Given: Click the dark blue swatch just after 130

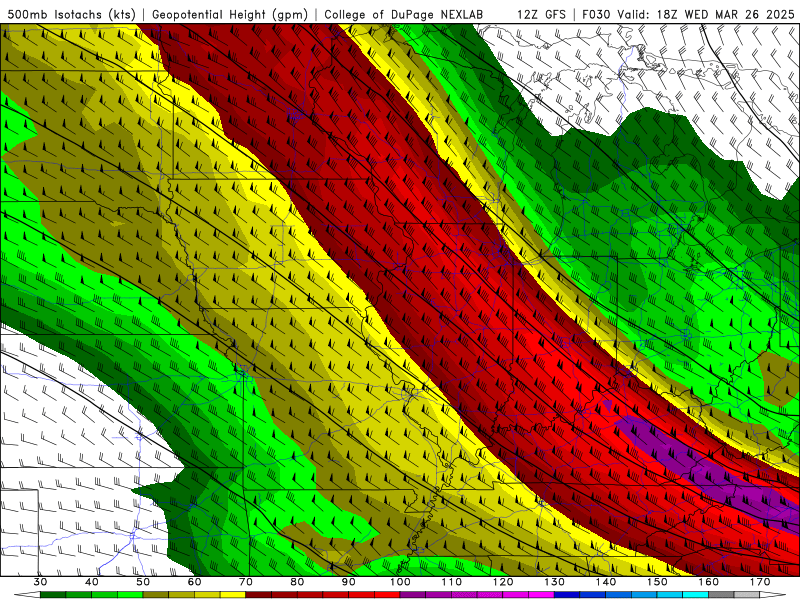Looking at the screenshot, I should coord(567,595).
